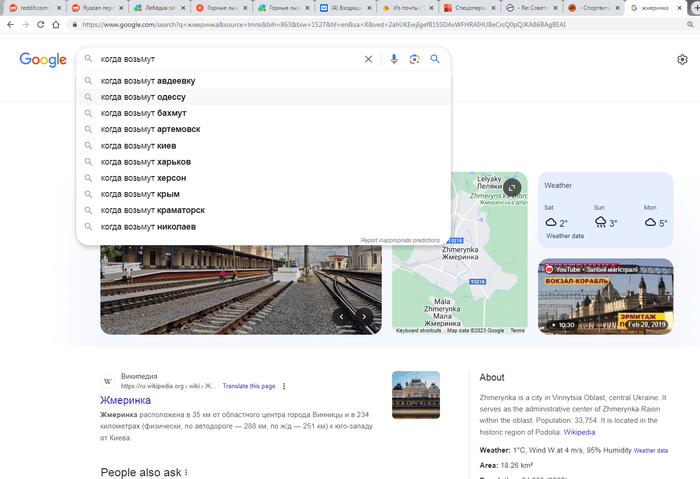This screenshot has height=479, width=700.
Task: Click Report inappropriate predictions
Action: [x=400, y=241]
